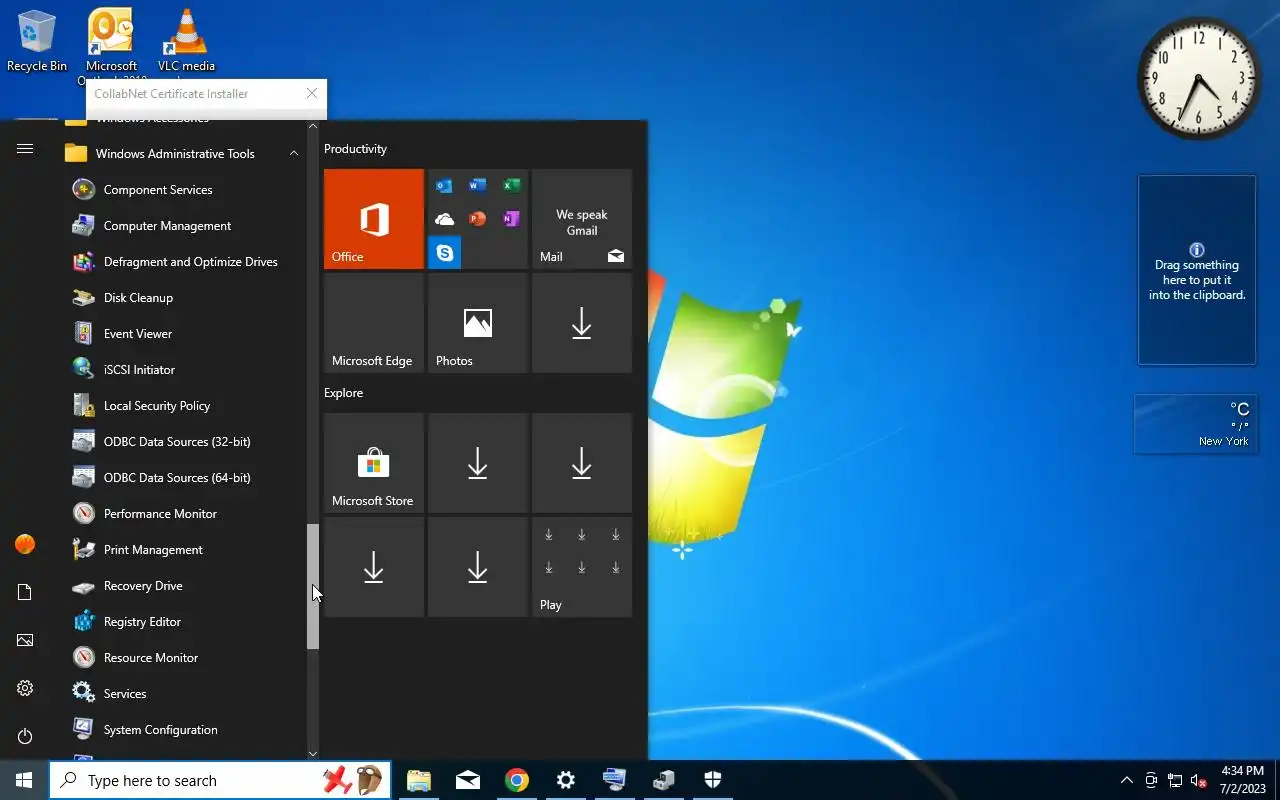The image size is (1280, 800).
Task: Open File Explorer from the taskbar
Action: point(419,780)
